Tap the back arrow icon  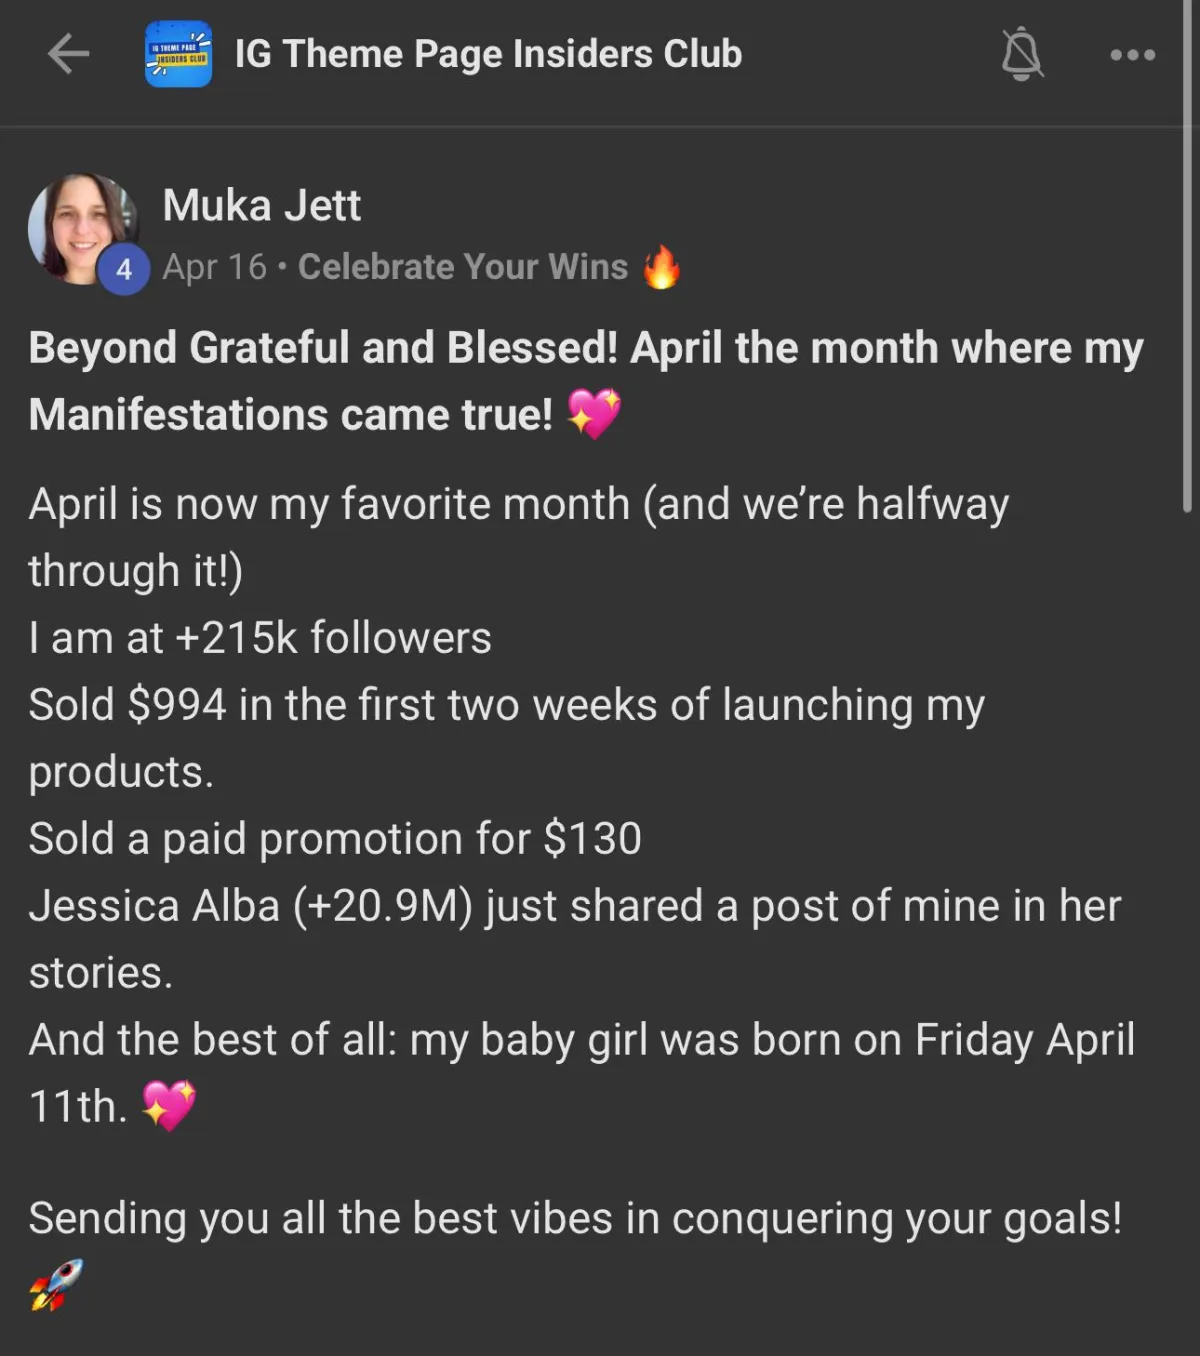tap(68, 54)
